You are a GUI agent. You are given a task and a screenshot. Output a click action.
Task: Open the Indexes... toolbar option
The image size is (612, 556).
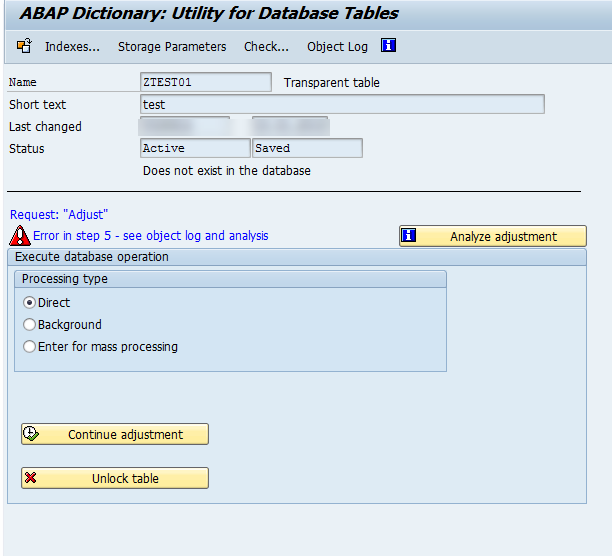tap(72, 47)
